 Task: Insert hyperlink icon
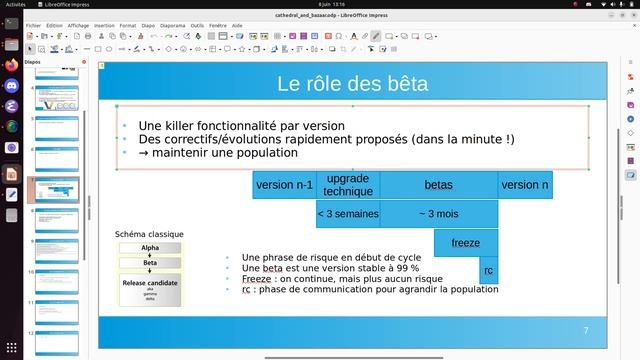tap(365, 36)
